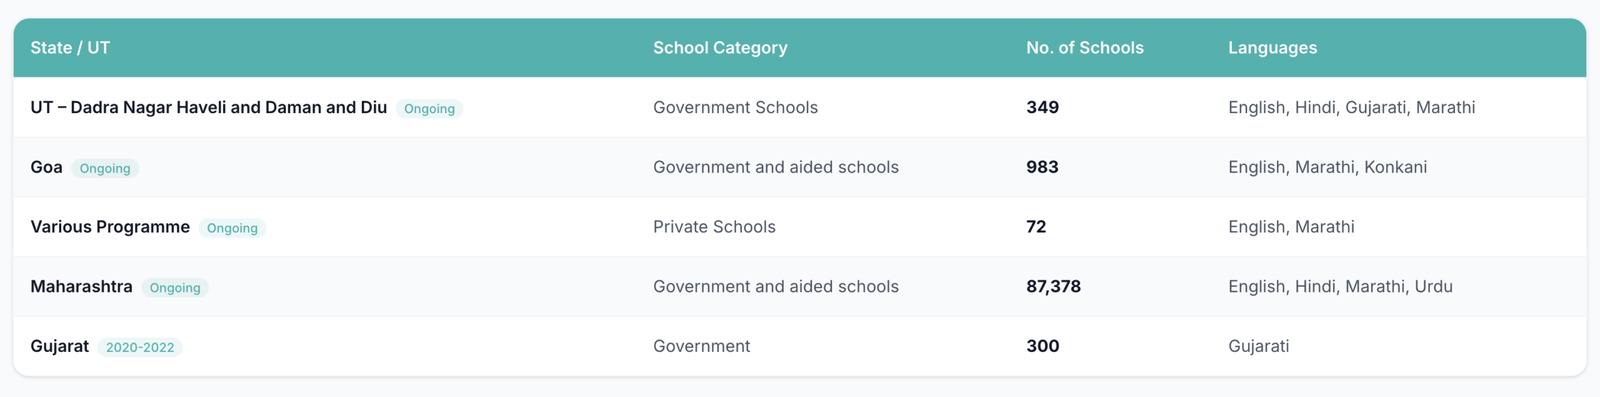This screenshot has width=1600, height=397.
Task: Click the 2020-2022 badge beside Gujarat
Action: pyautogui.click(x=140, y=347)
